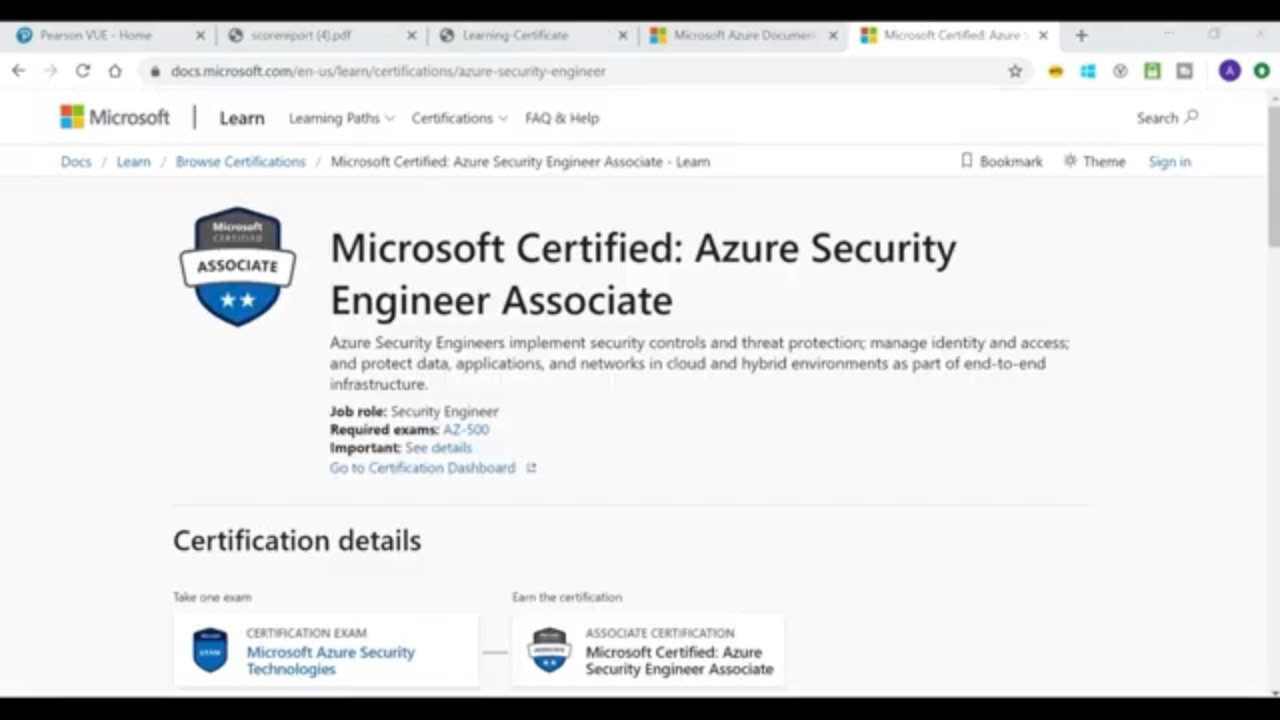Click the Browse Certifications breadcrumb
Viewport: 1280px width, 720px height.
(240, 161)
